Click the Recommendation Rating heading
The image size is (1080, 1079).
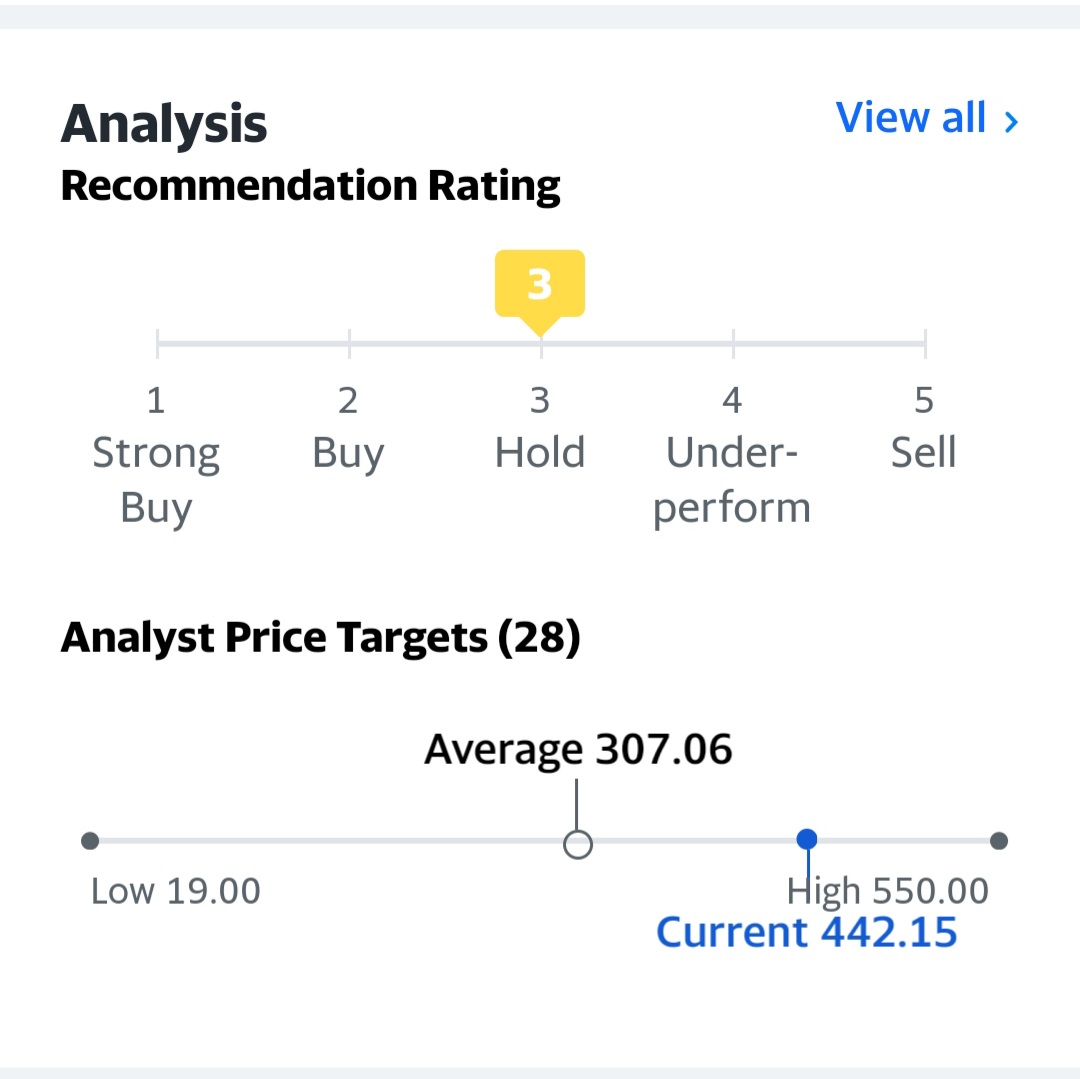point(311,187)
